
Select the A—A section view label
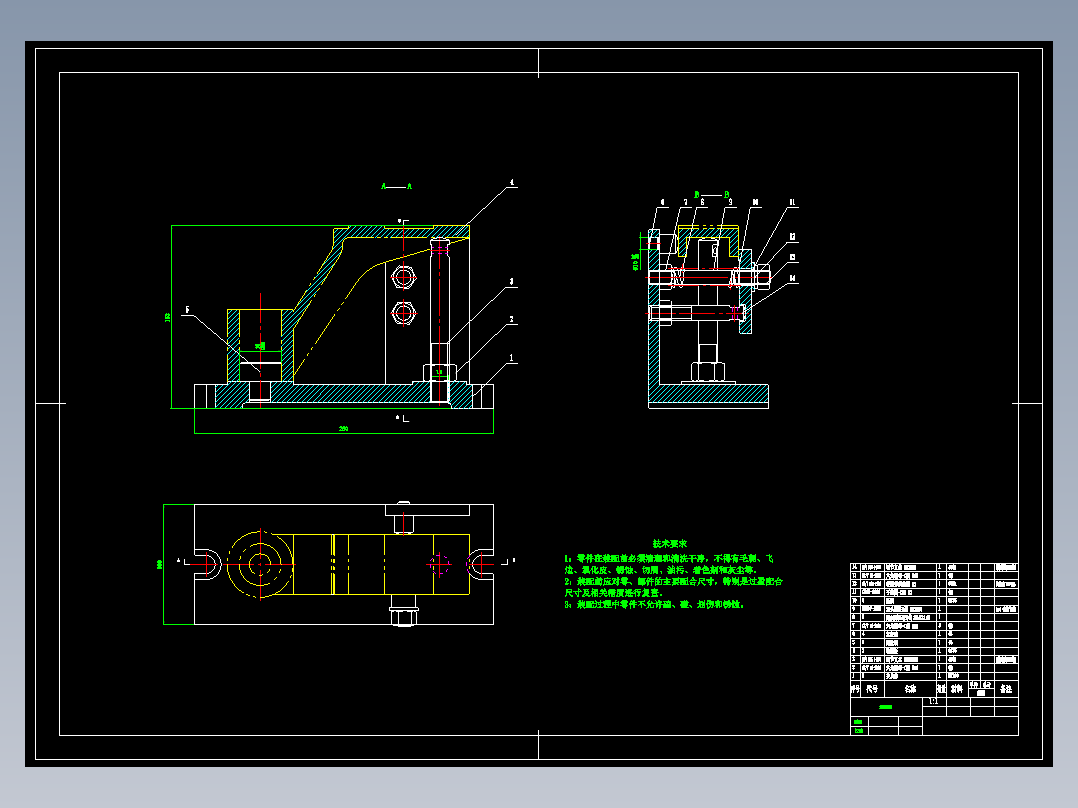click(x=397, y=186)
